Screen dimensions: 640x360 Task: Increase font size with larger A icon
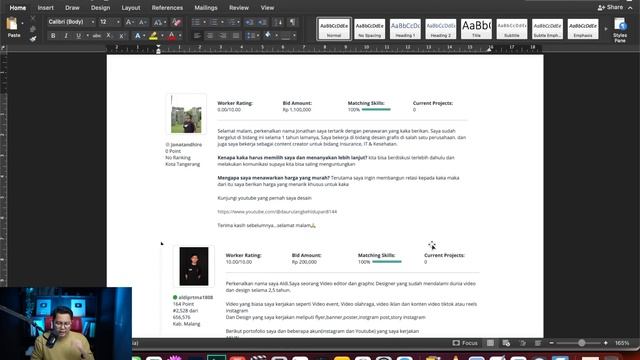(129, 22)
